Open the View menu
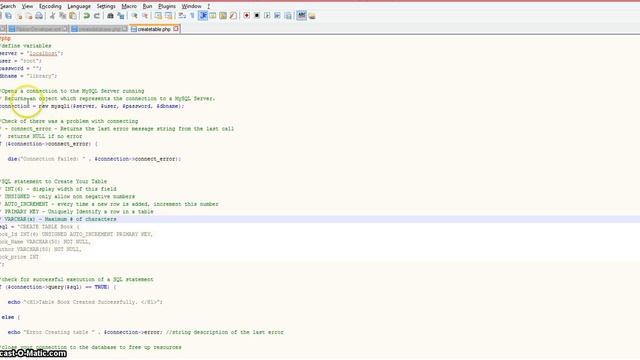 (x=27, y=7)
